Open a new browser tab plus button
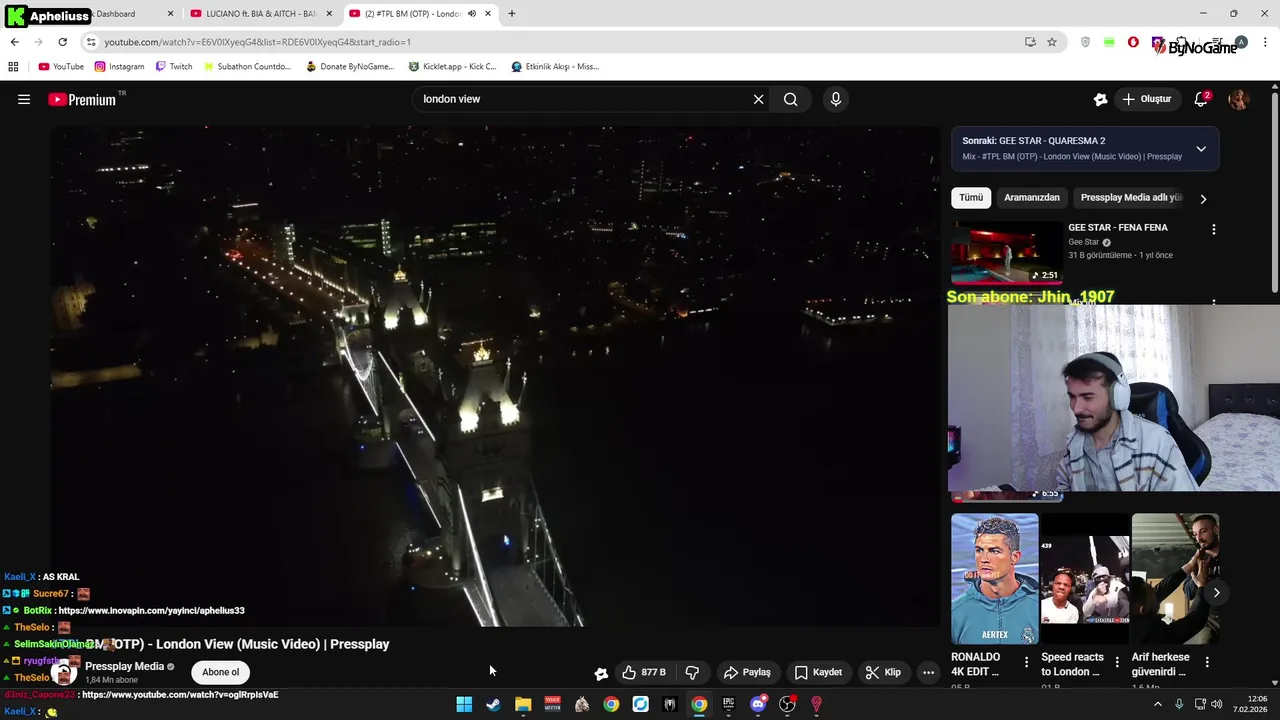This screenshot has width=1280, height=720. point(512,14)
